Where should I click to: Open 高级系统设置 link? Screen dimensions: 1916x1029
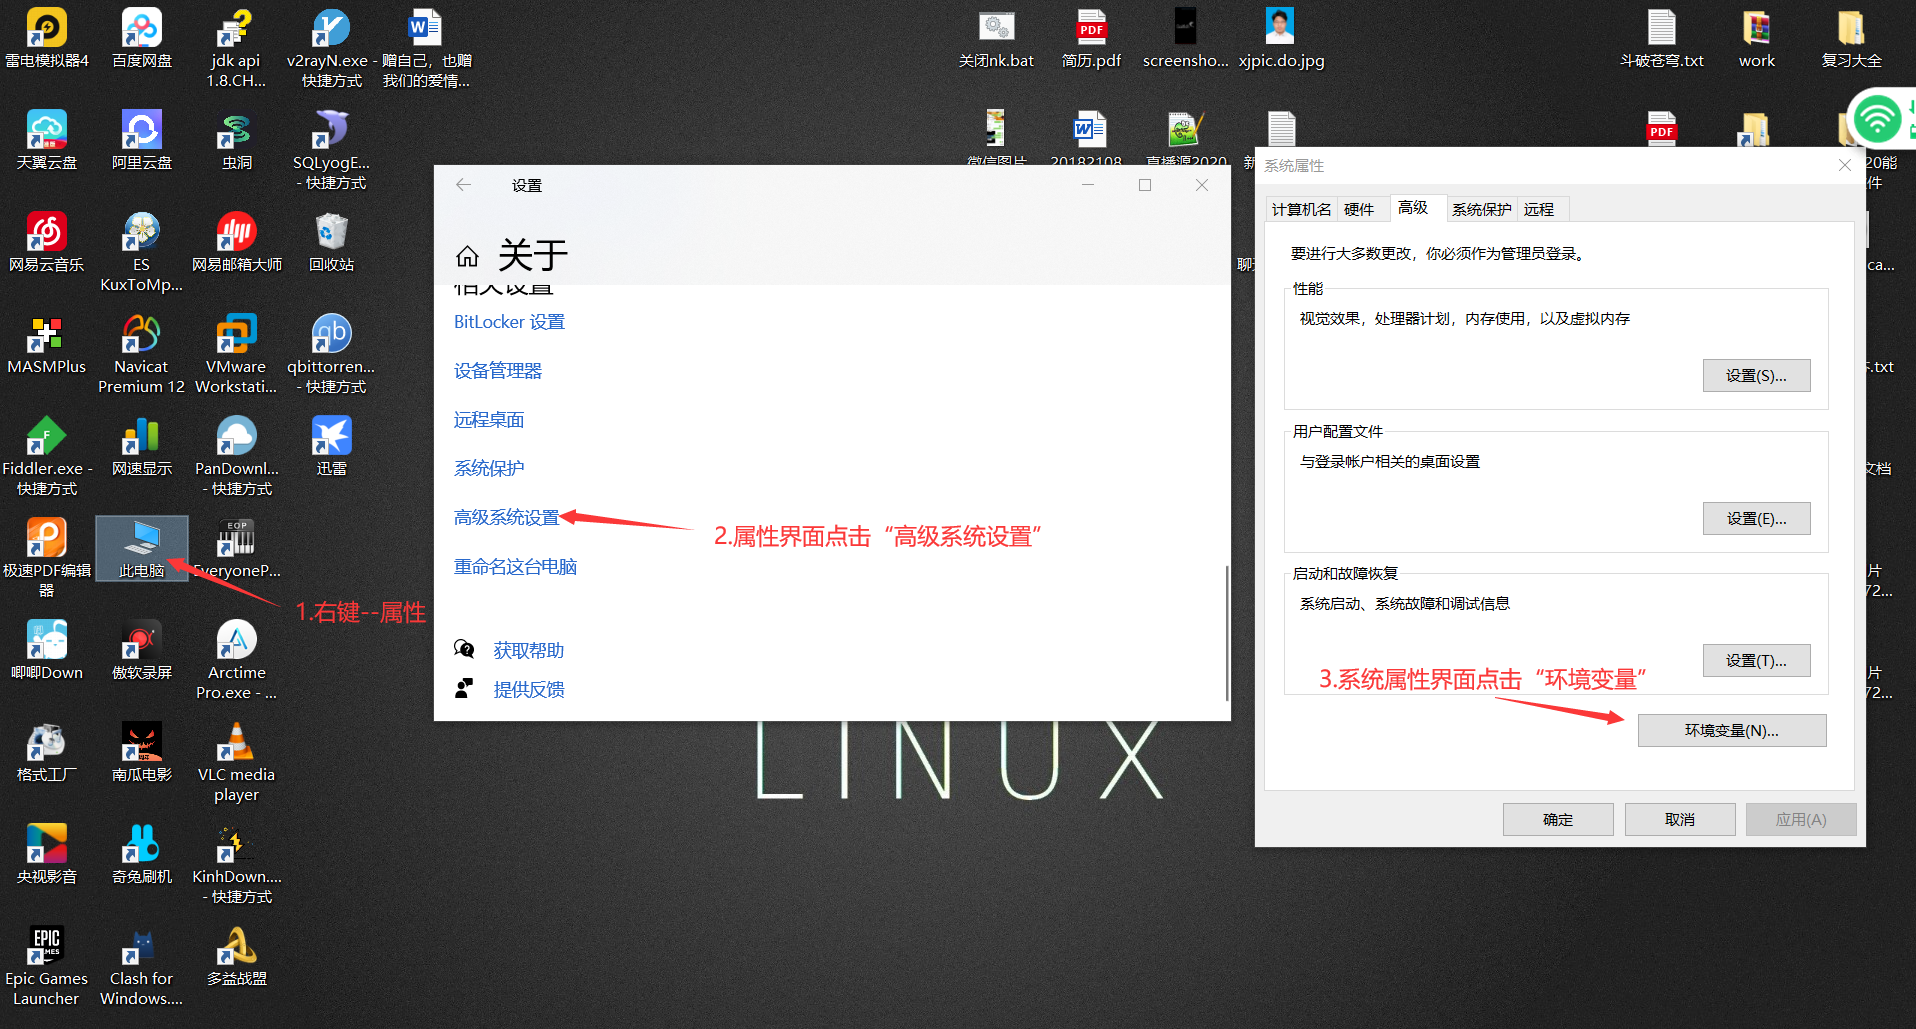pos(507,517)
